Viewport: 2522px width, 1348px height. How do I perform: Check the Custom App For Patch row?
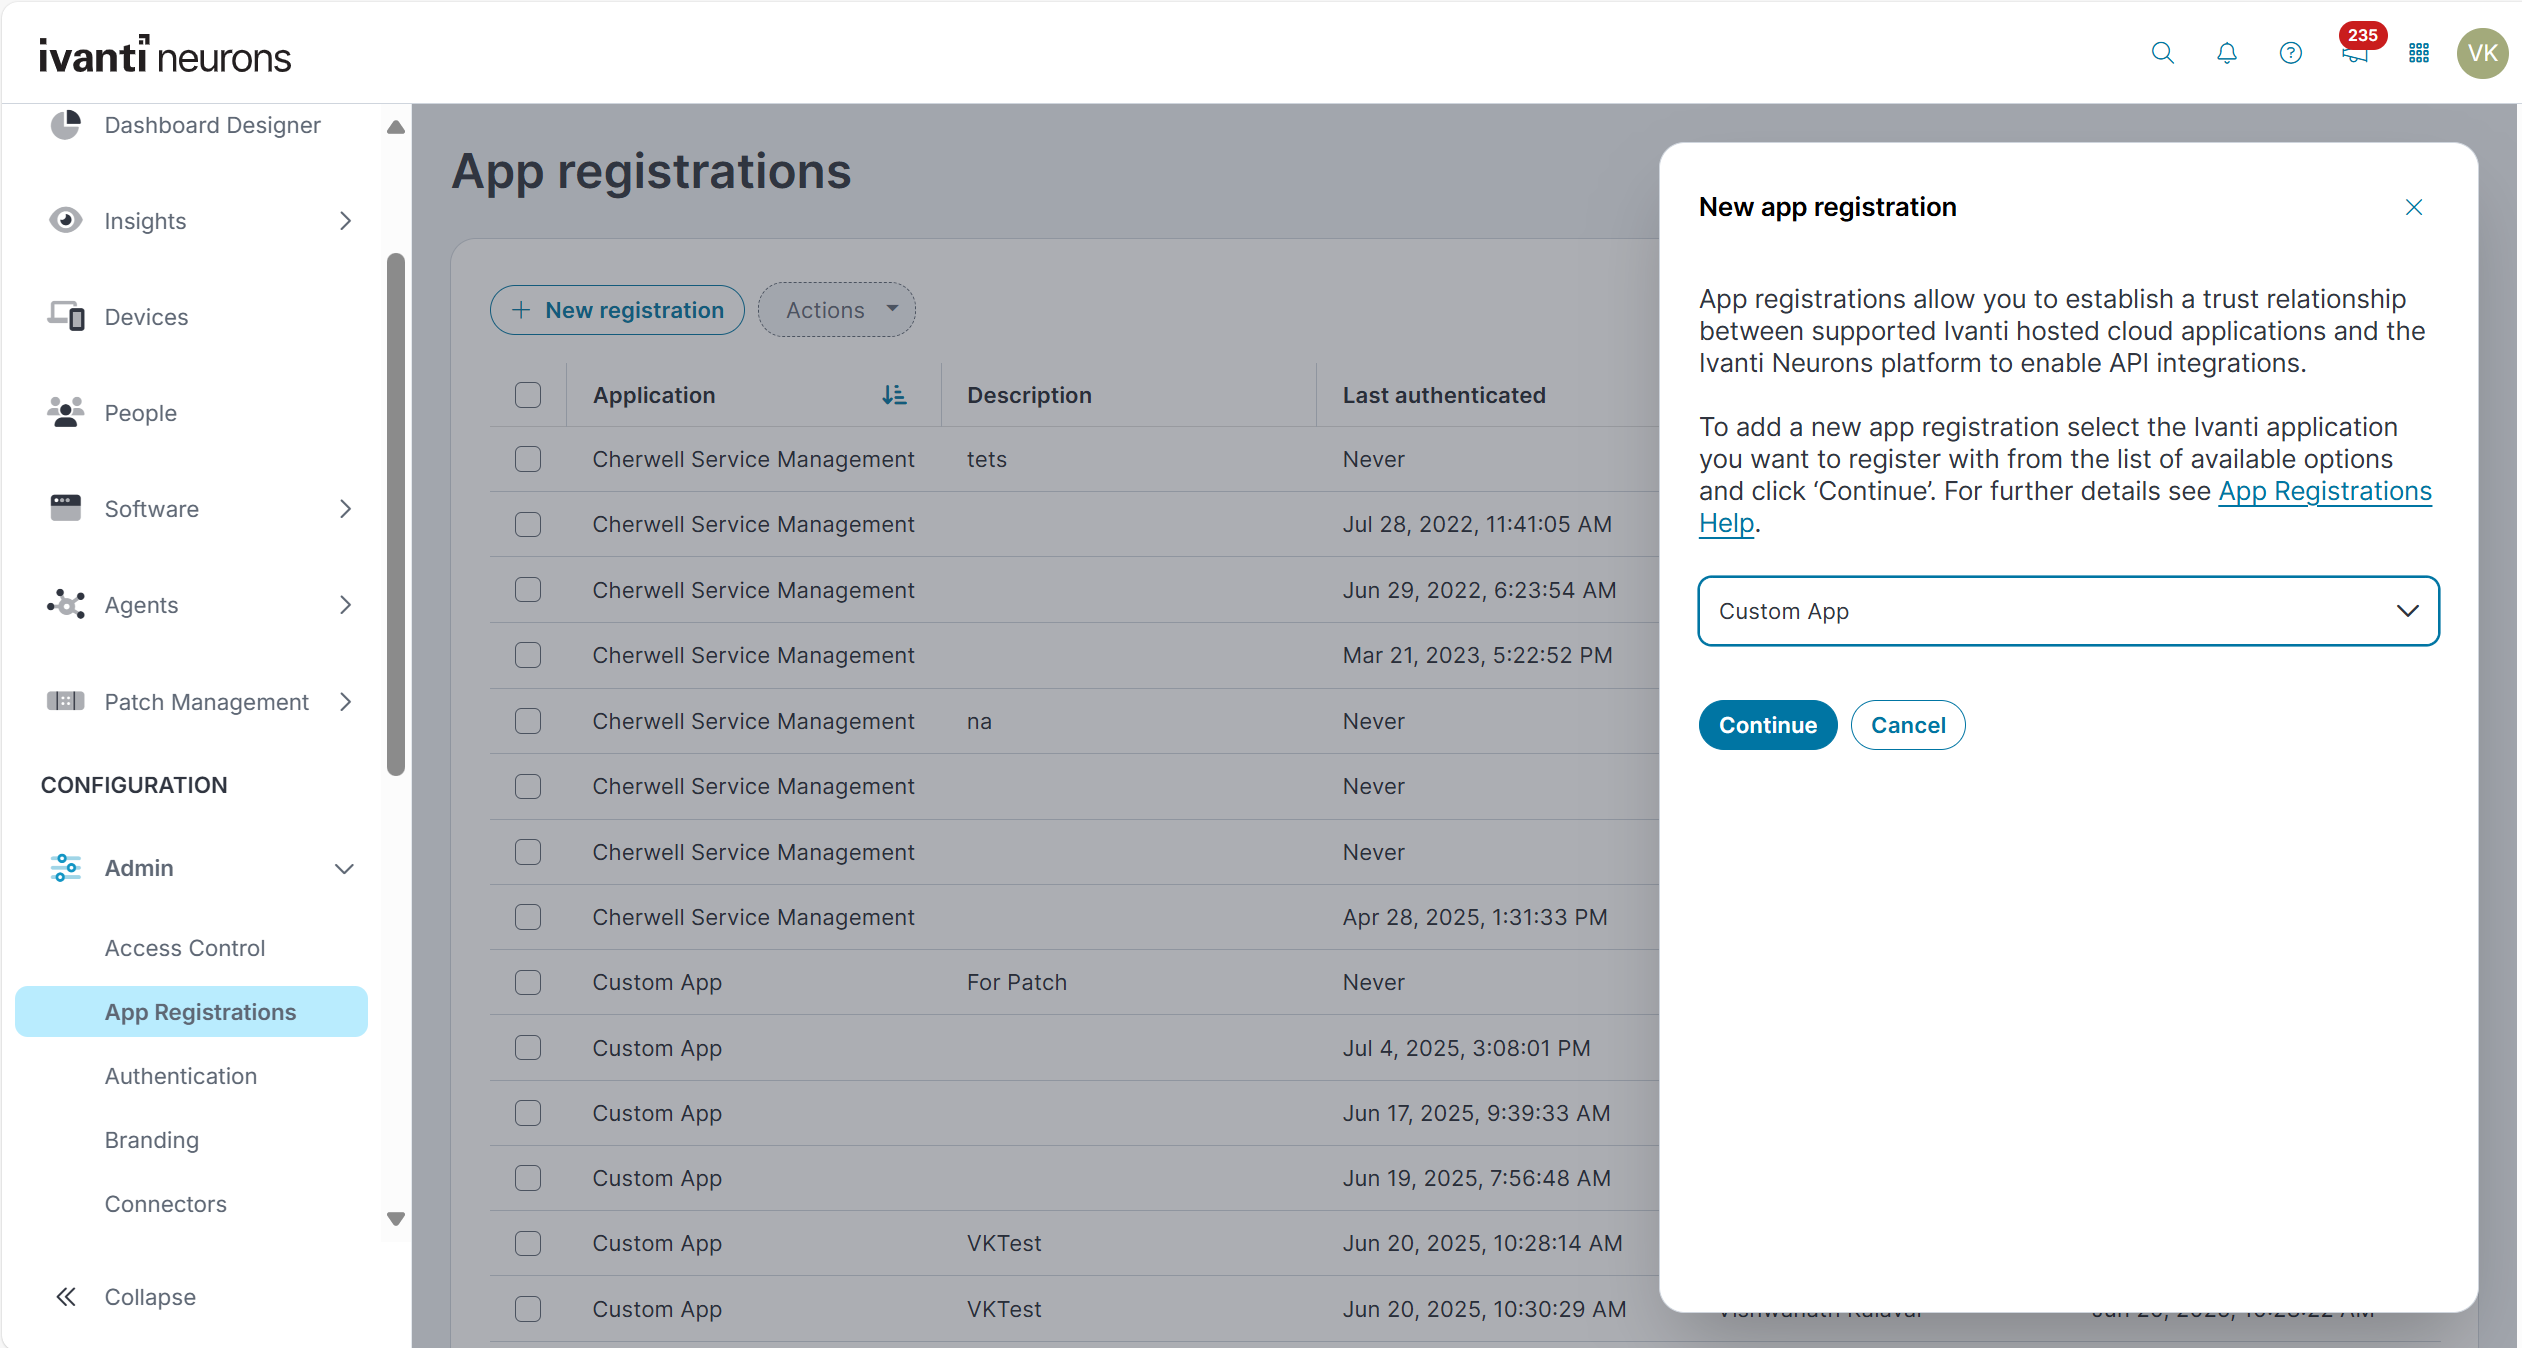click(x=528, y=982)
